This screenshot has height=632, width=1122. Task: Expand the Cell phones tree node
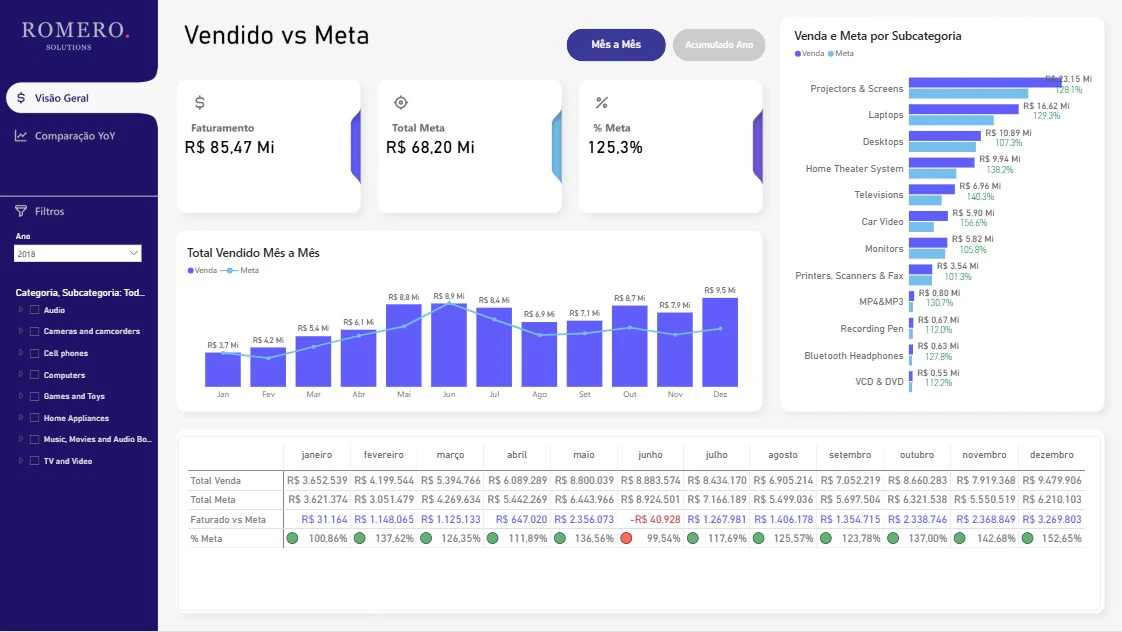(21, 353)
